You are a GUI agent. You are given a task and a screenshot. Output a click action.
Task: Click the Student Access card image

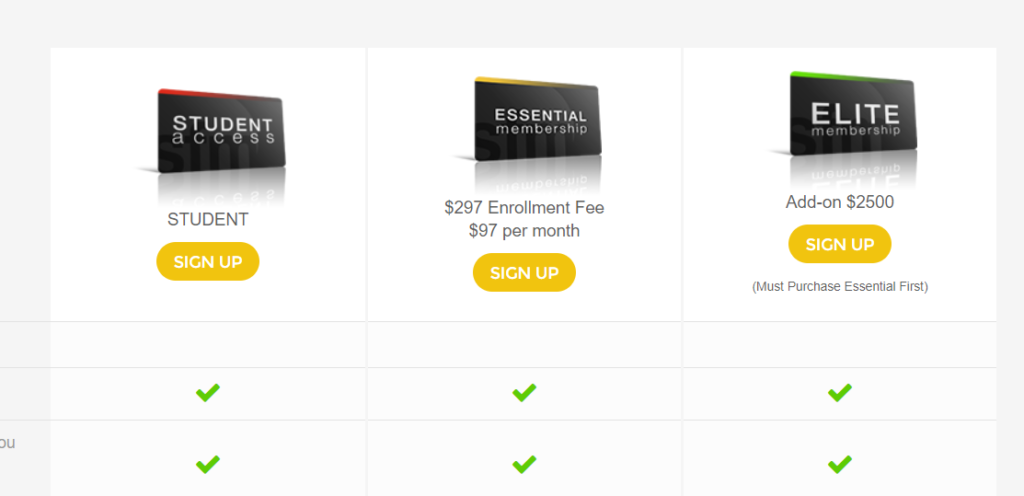[210, 147]
